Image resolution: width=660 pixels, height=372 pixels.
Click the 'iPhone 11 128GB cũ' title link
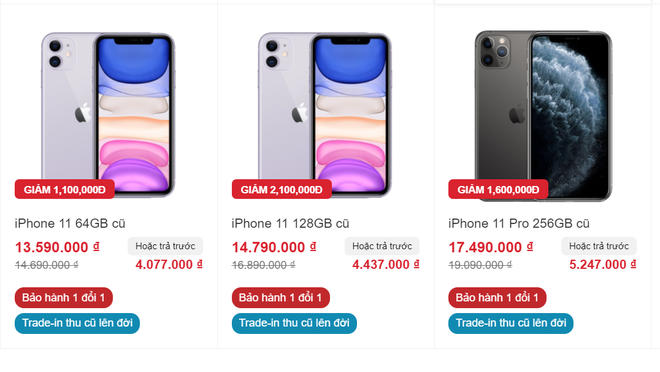tap(290, 223)
